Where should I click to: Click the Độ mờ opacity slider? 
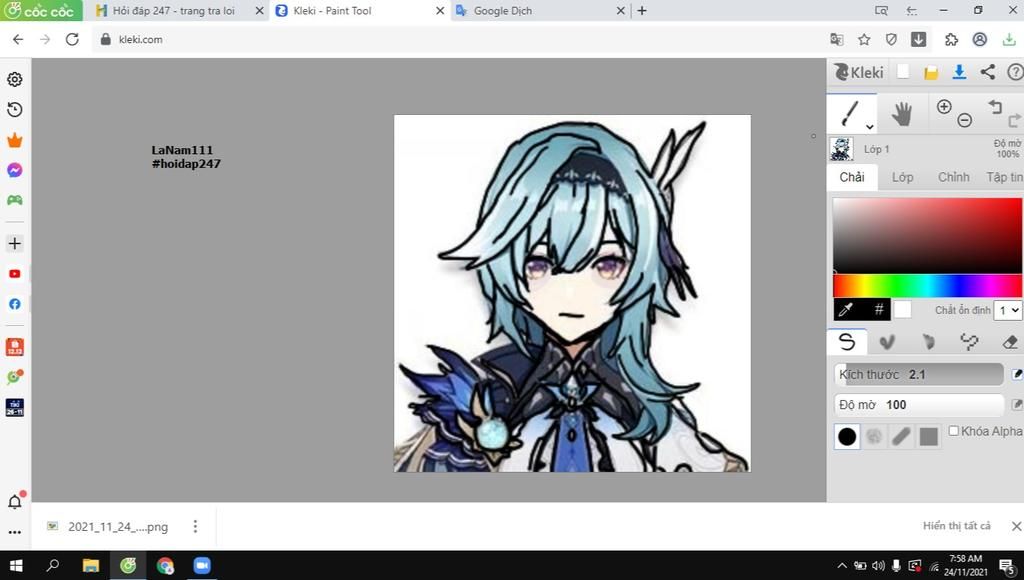pyautogui.click(x=919, y=405)
